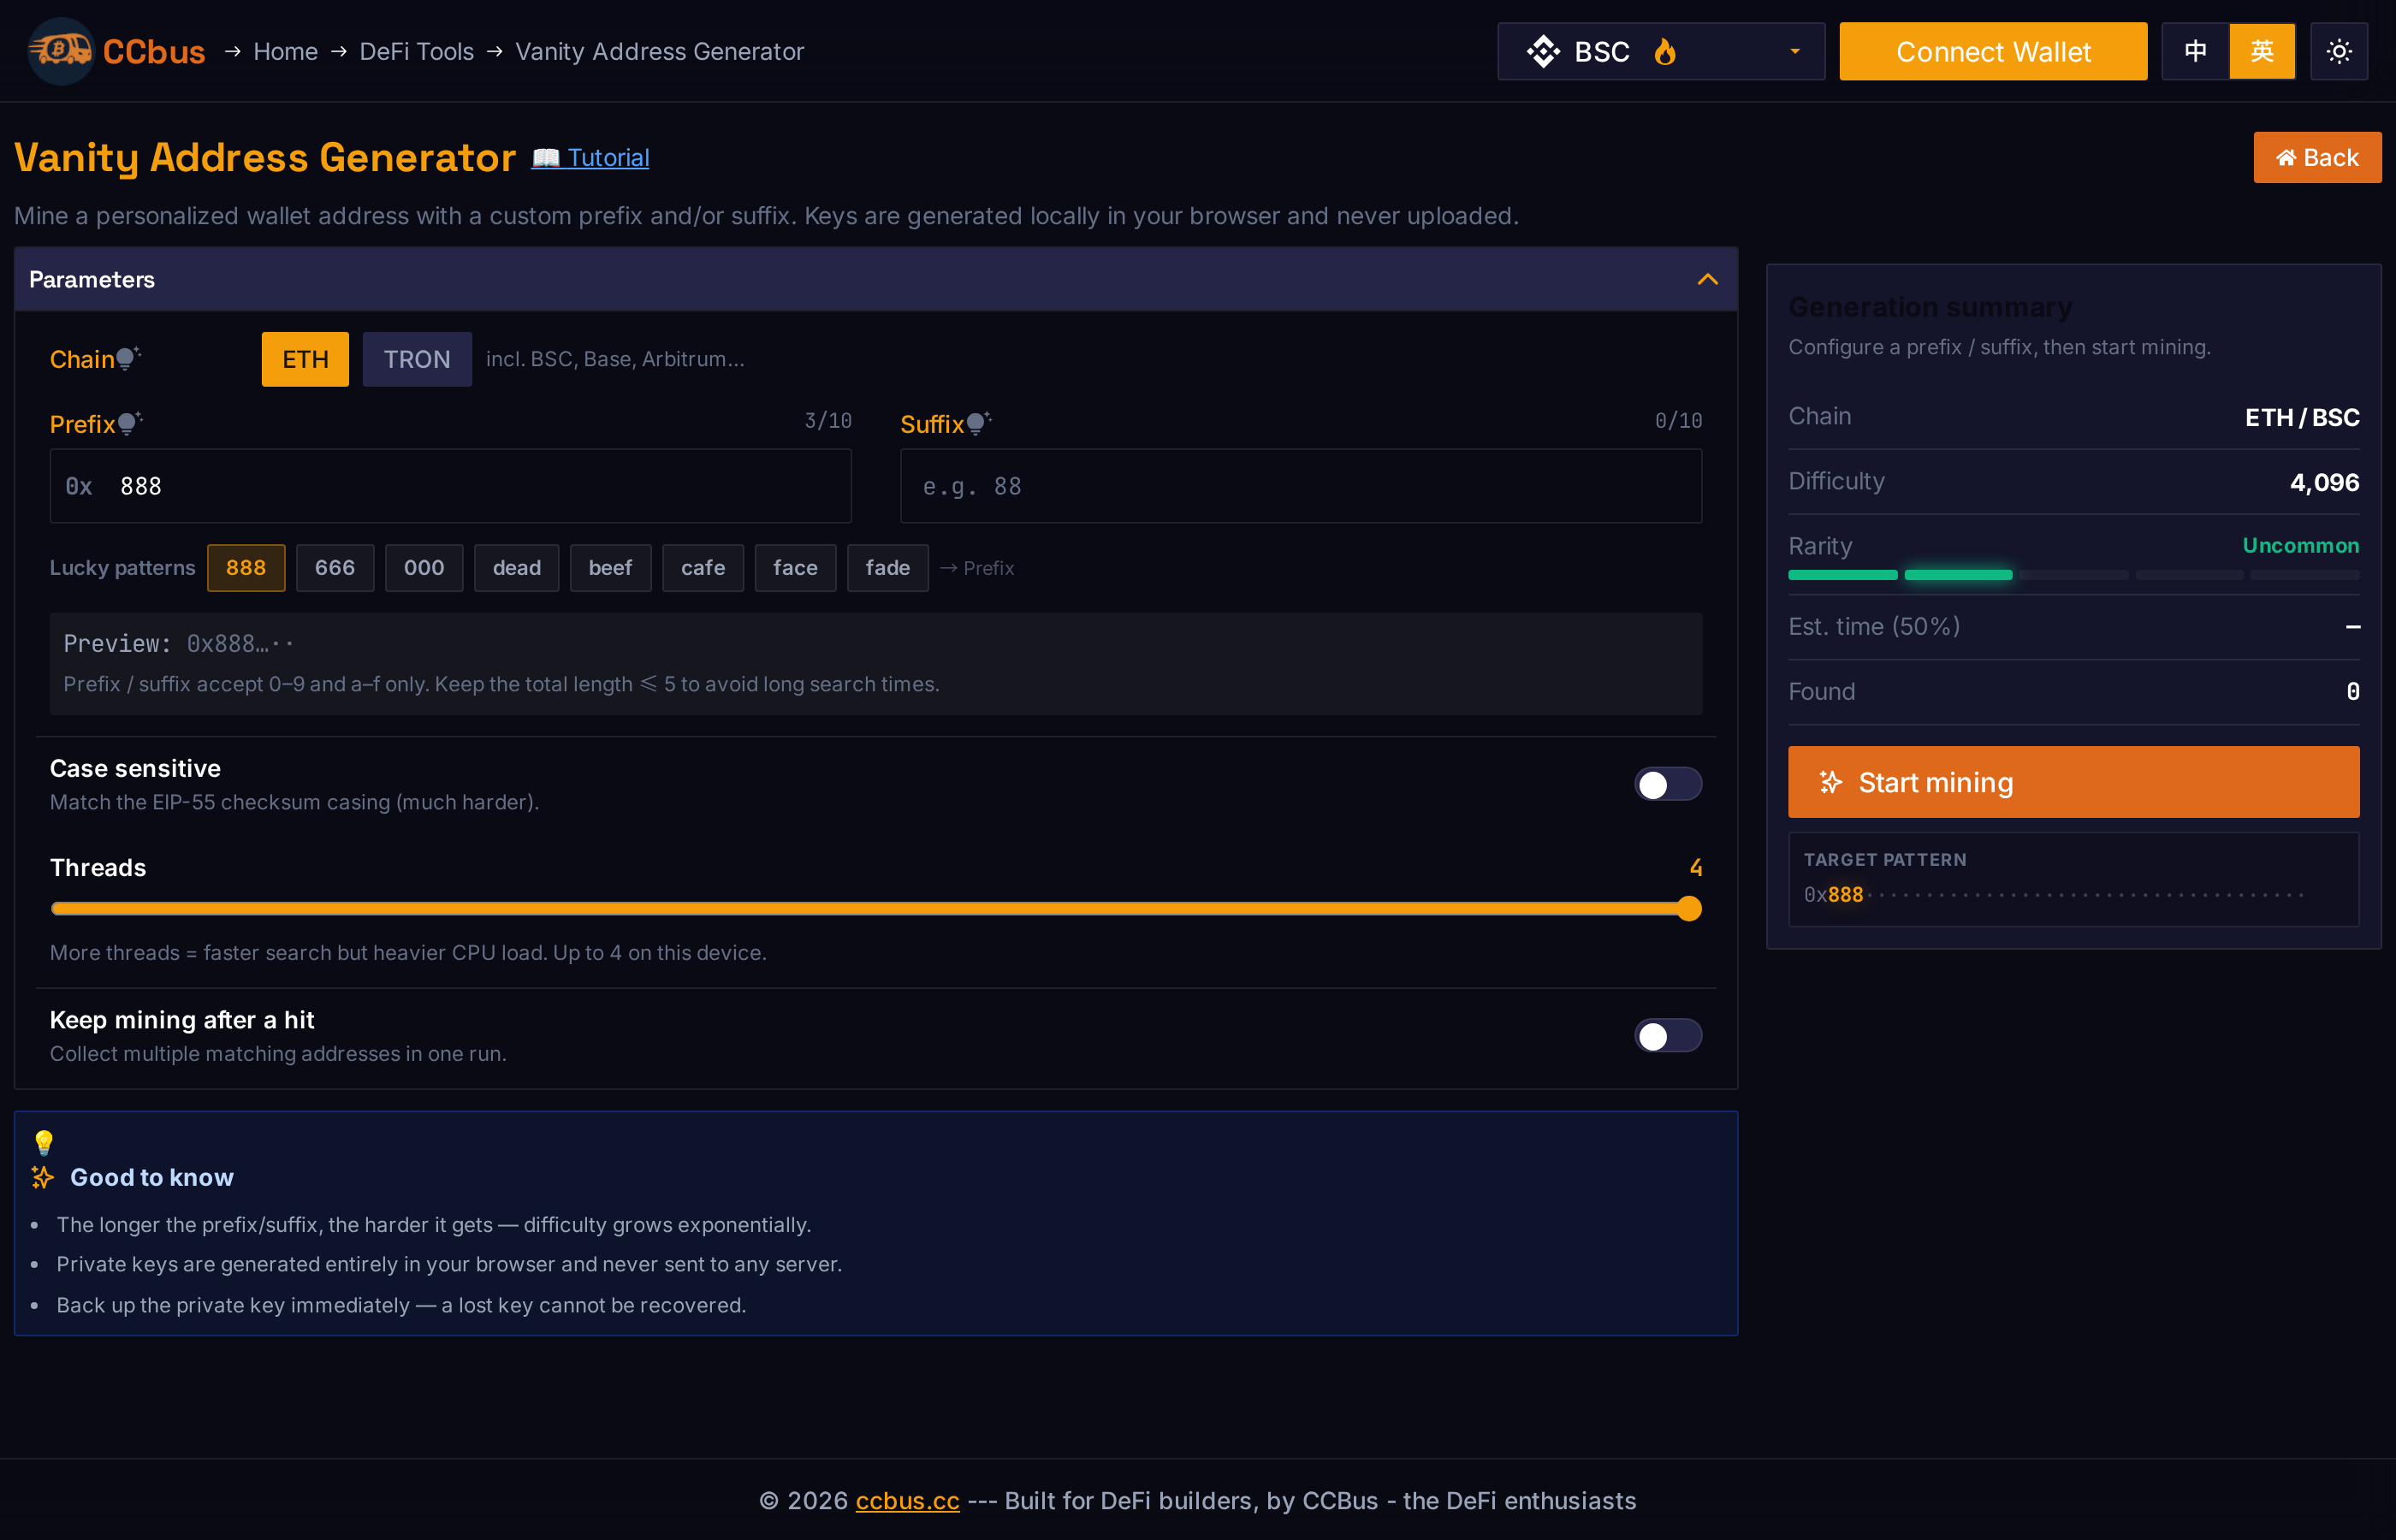Screen dimensions: 2396x1540
Task: Click the Start mining button
Action: tap(2073, 782)
